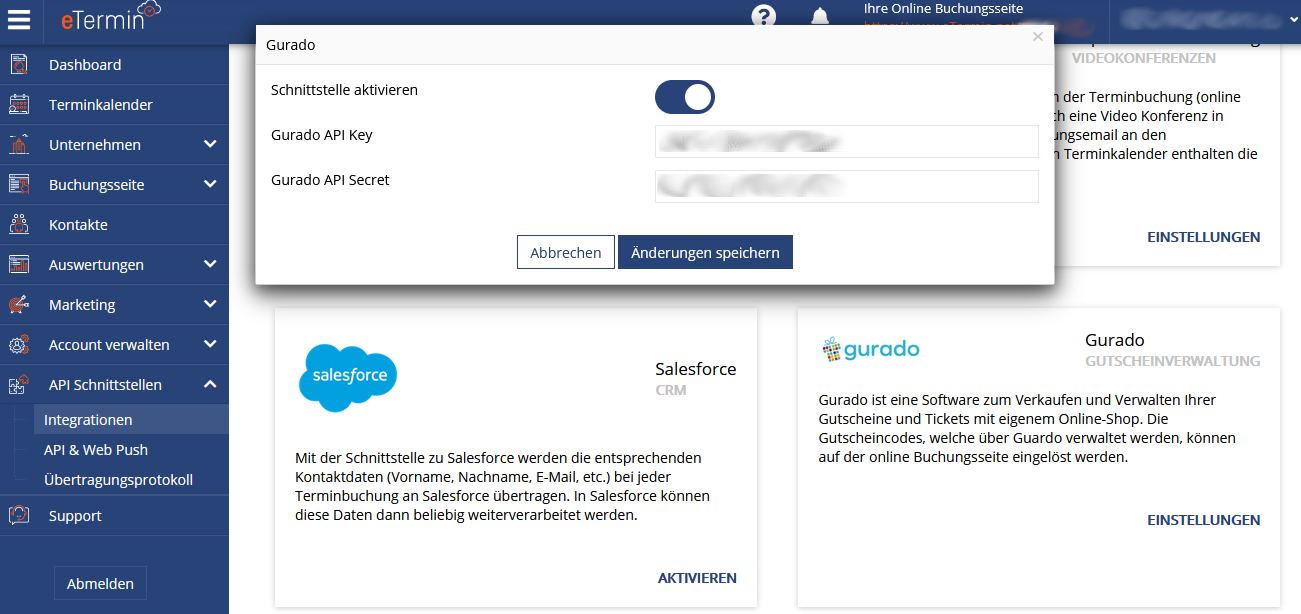Click the Dashboard sidebar icon

(x=19, y=65)
